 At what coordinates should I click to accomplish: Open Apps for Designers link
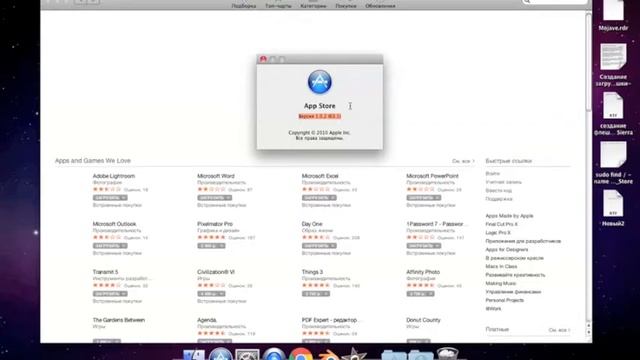(507, 249)
